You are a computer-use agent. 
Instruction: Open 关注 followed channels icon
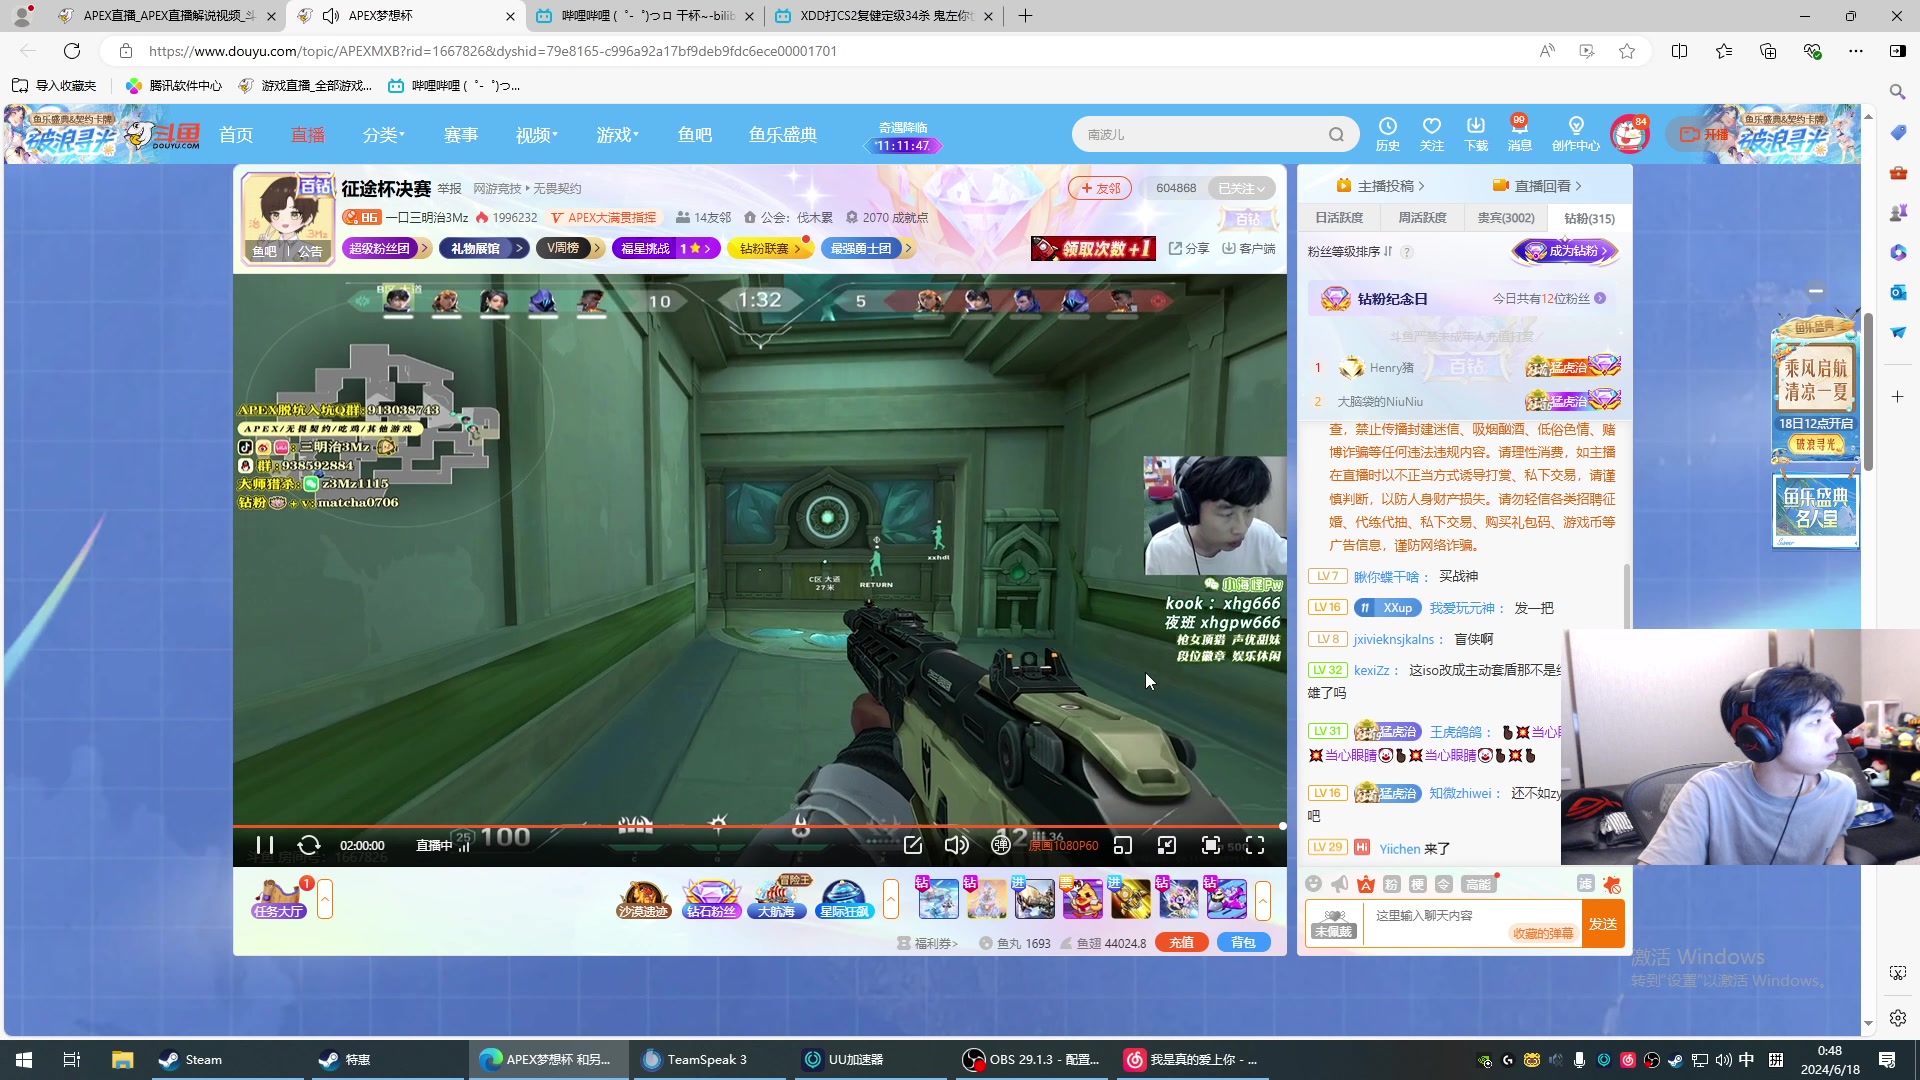click(x=1432, y=134)
